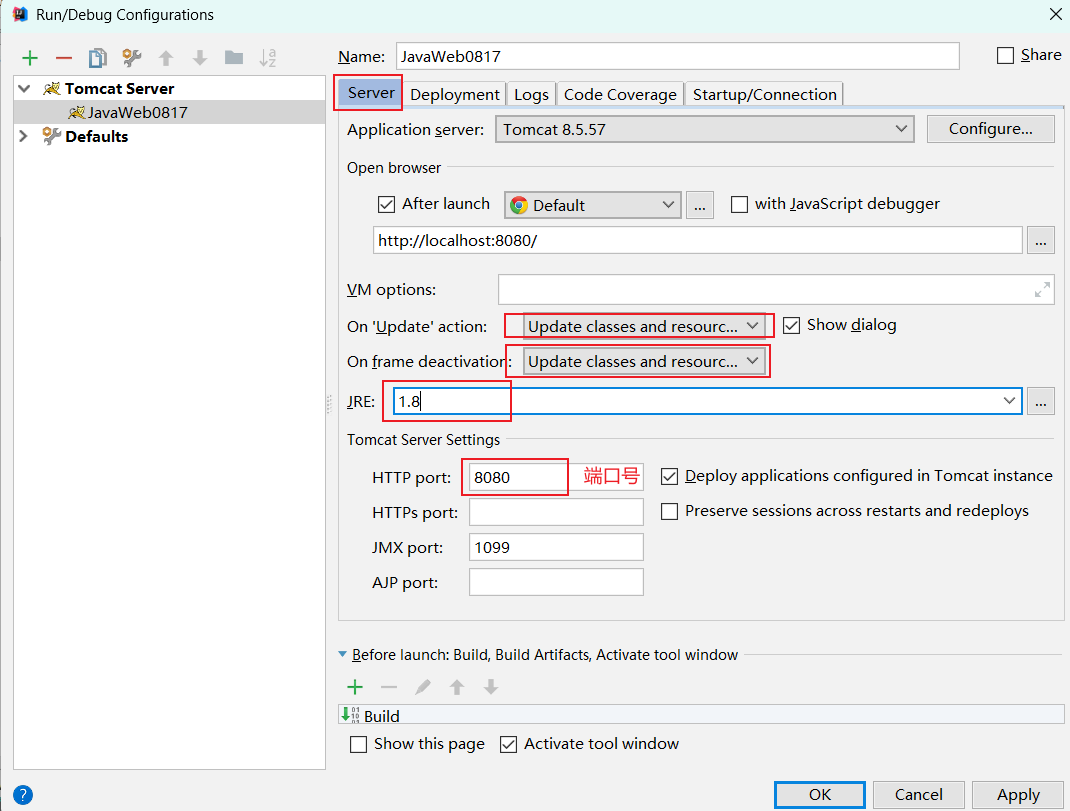Image resolution: width=1070 pixels, height=811 pixels.
Task: Uncheck Deploy applications configured in Tomcat instance
Action: (x=669, y=476)
